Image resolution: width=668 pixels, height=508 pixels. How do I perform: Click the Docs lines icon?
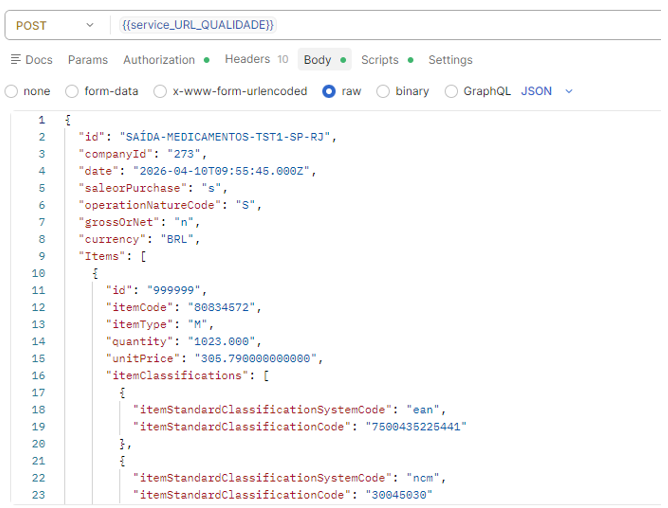(16, 59)
